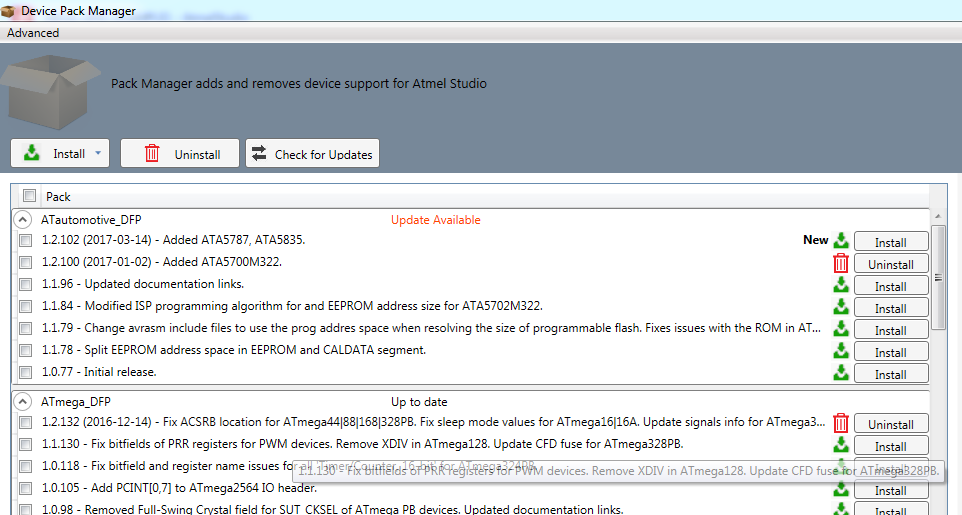
Task: Click red trash icon for ATmega 1.2.132
Action: pos(841,423)
